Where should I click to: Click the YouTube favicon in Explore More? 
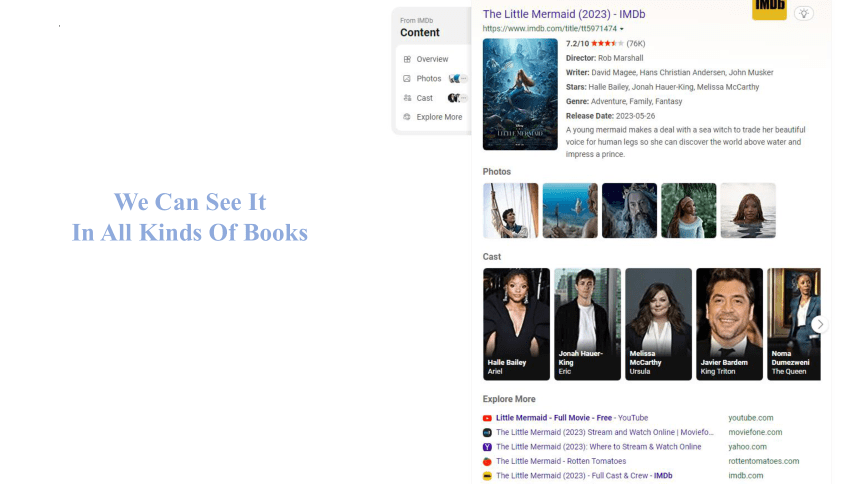pyautogui.click(x=487, y=418)
